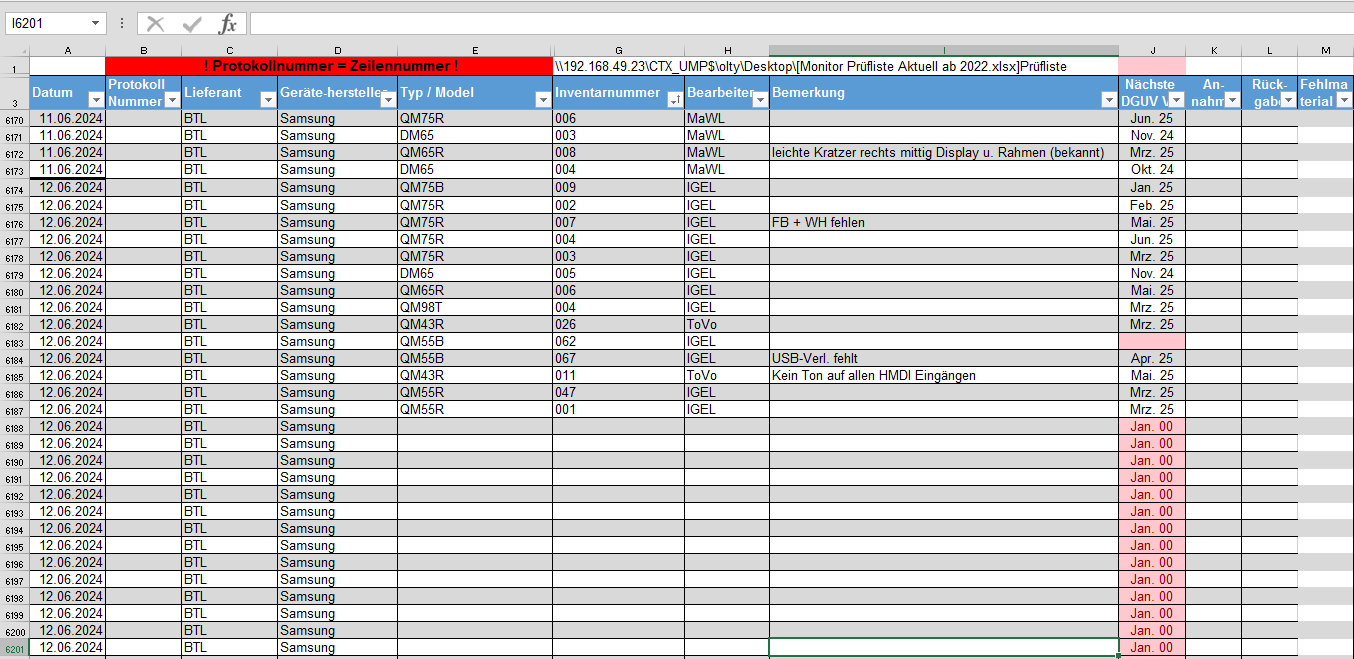Select column E header

[475, 50]
